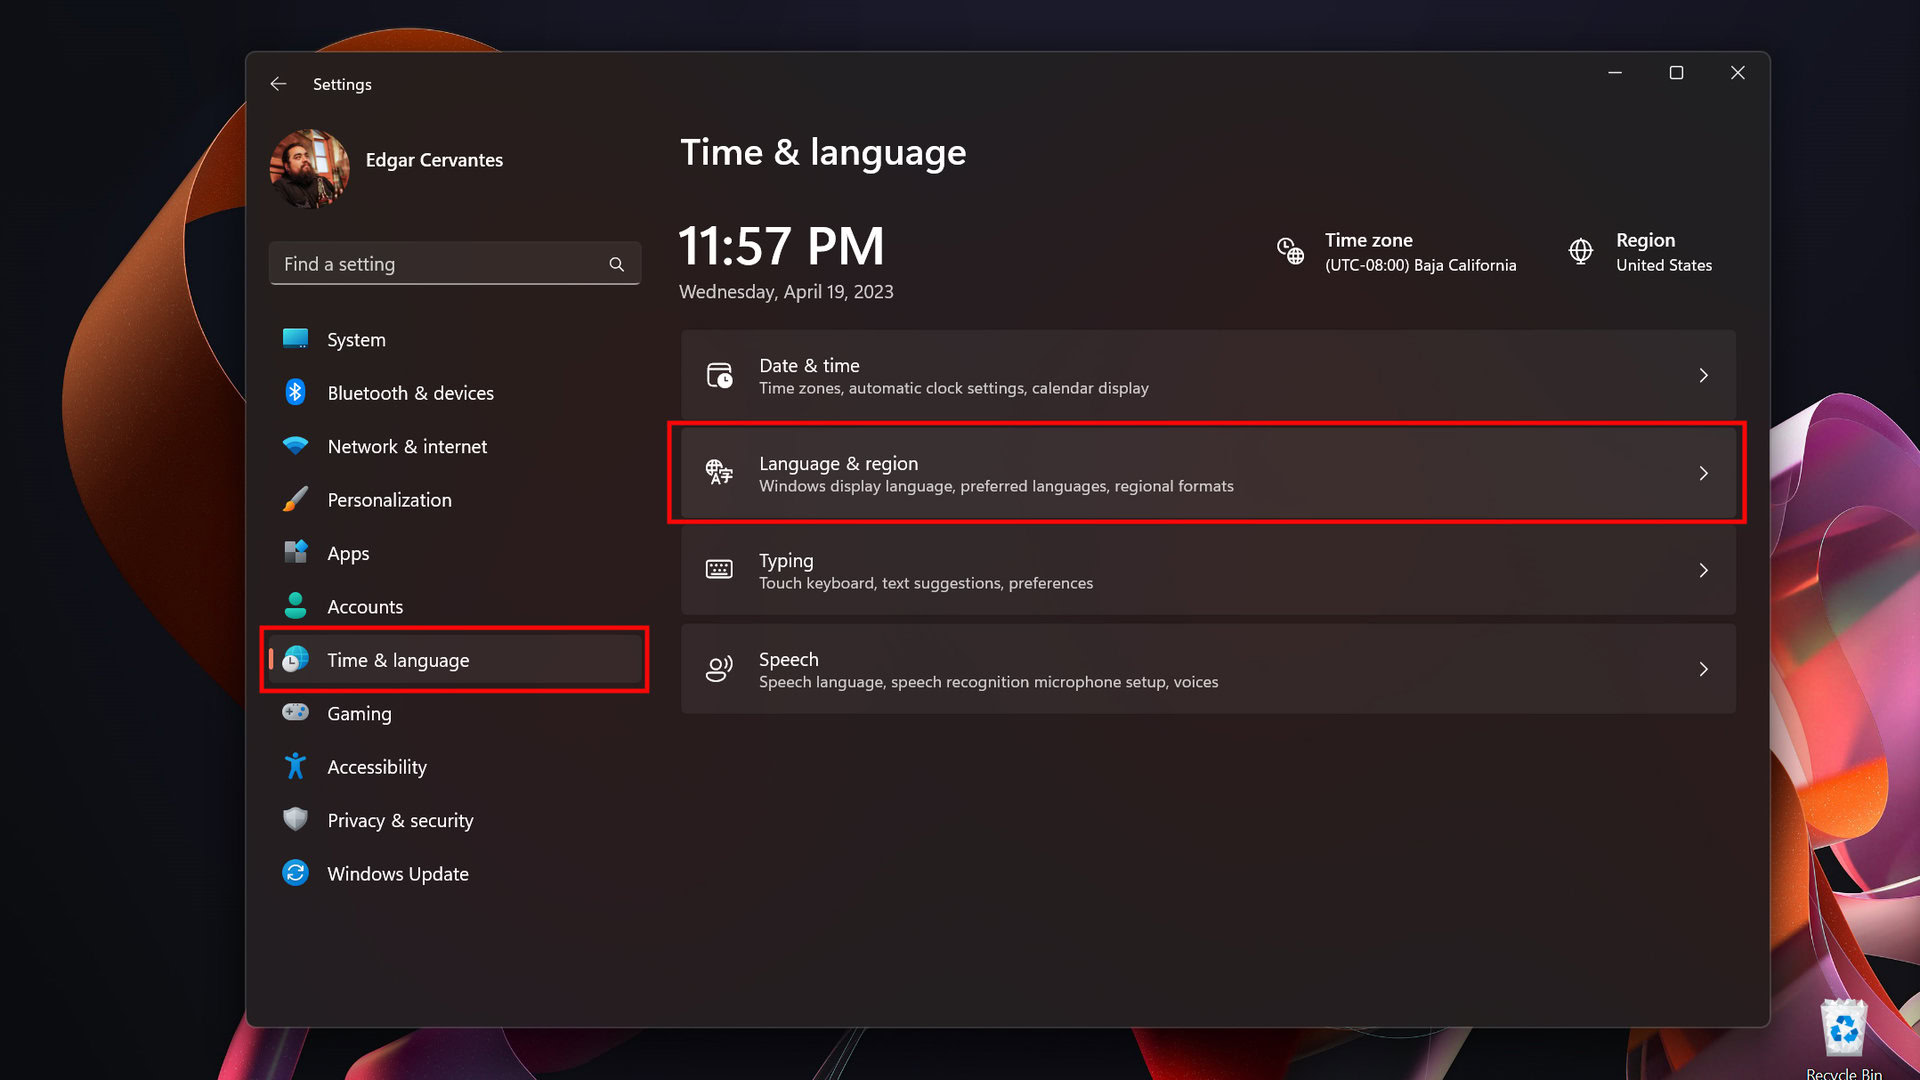Open the Windows Update sync icon
This screenshot has width=1920, height=1080.
pyautogui.click(x=295, y=873)
